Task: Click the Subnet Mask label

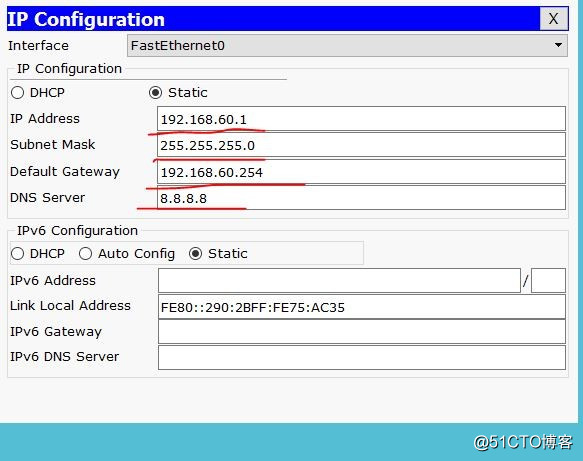Action: [52, 145]
